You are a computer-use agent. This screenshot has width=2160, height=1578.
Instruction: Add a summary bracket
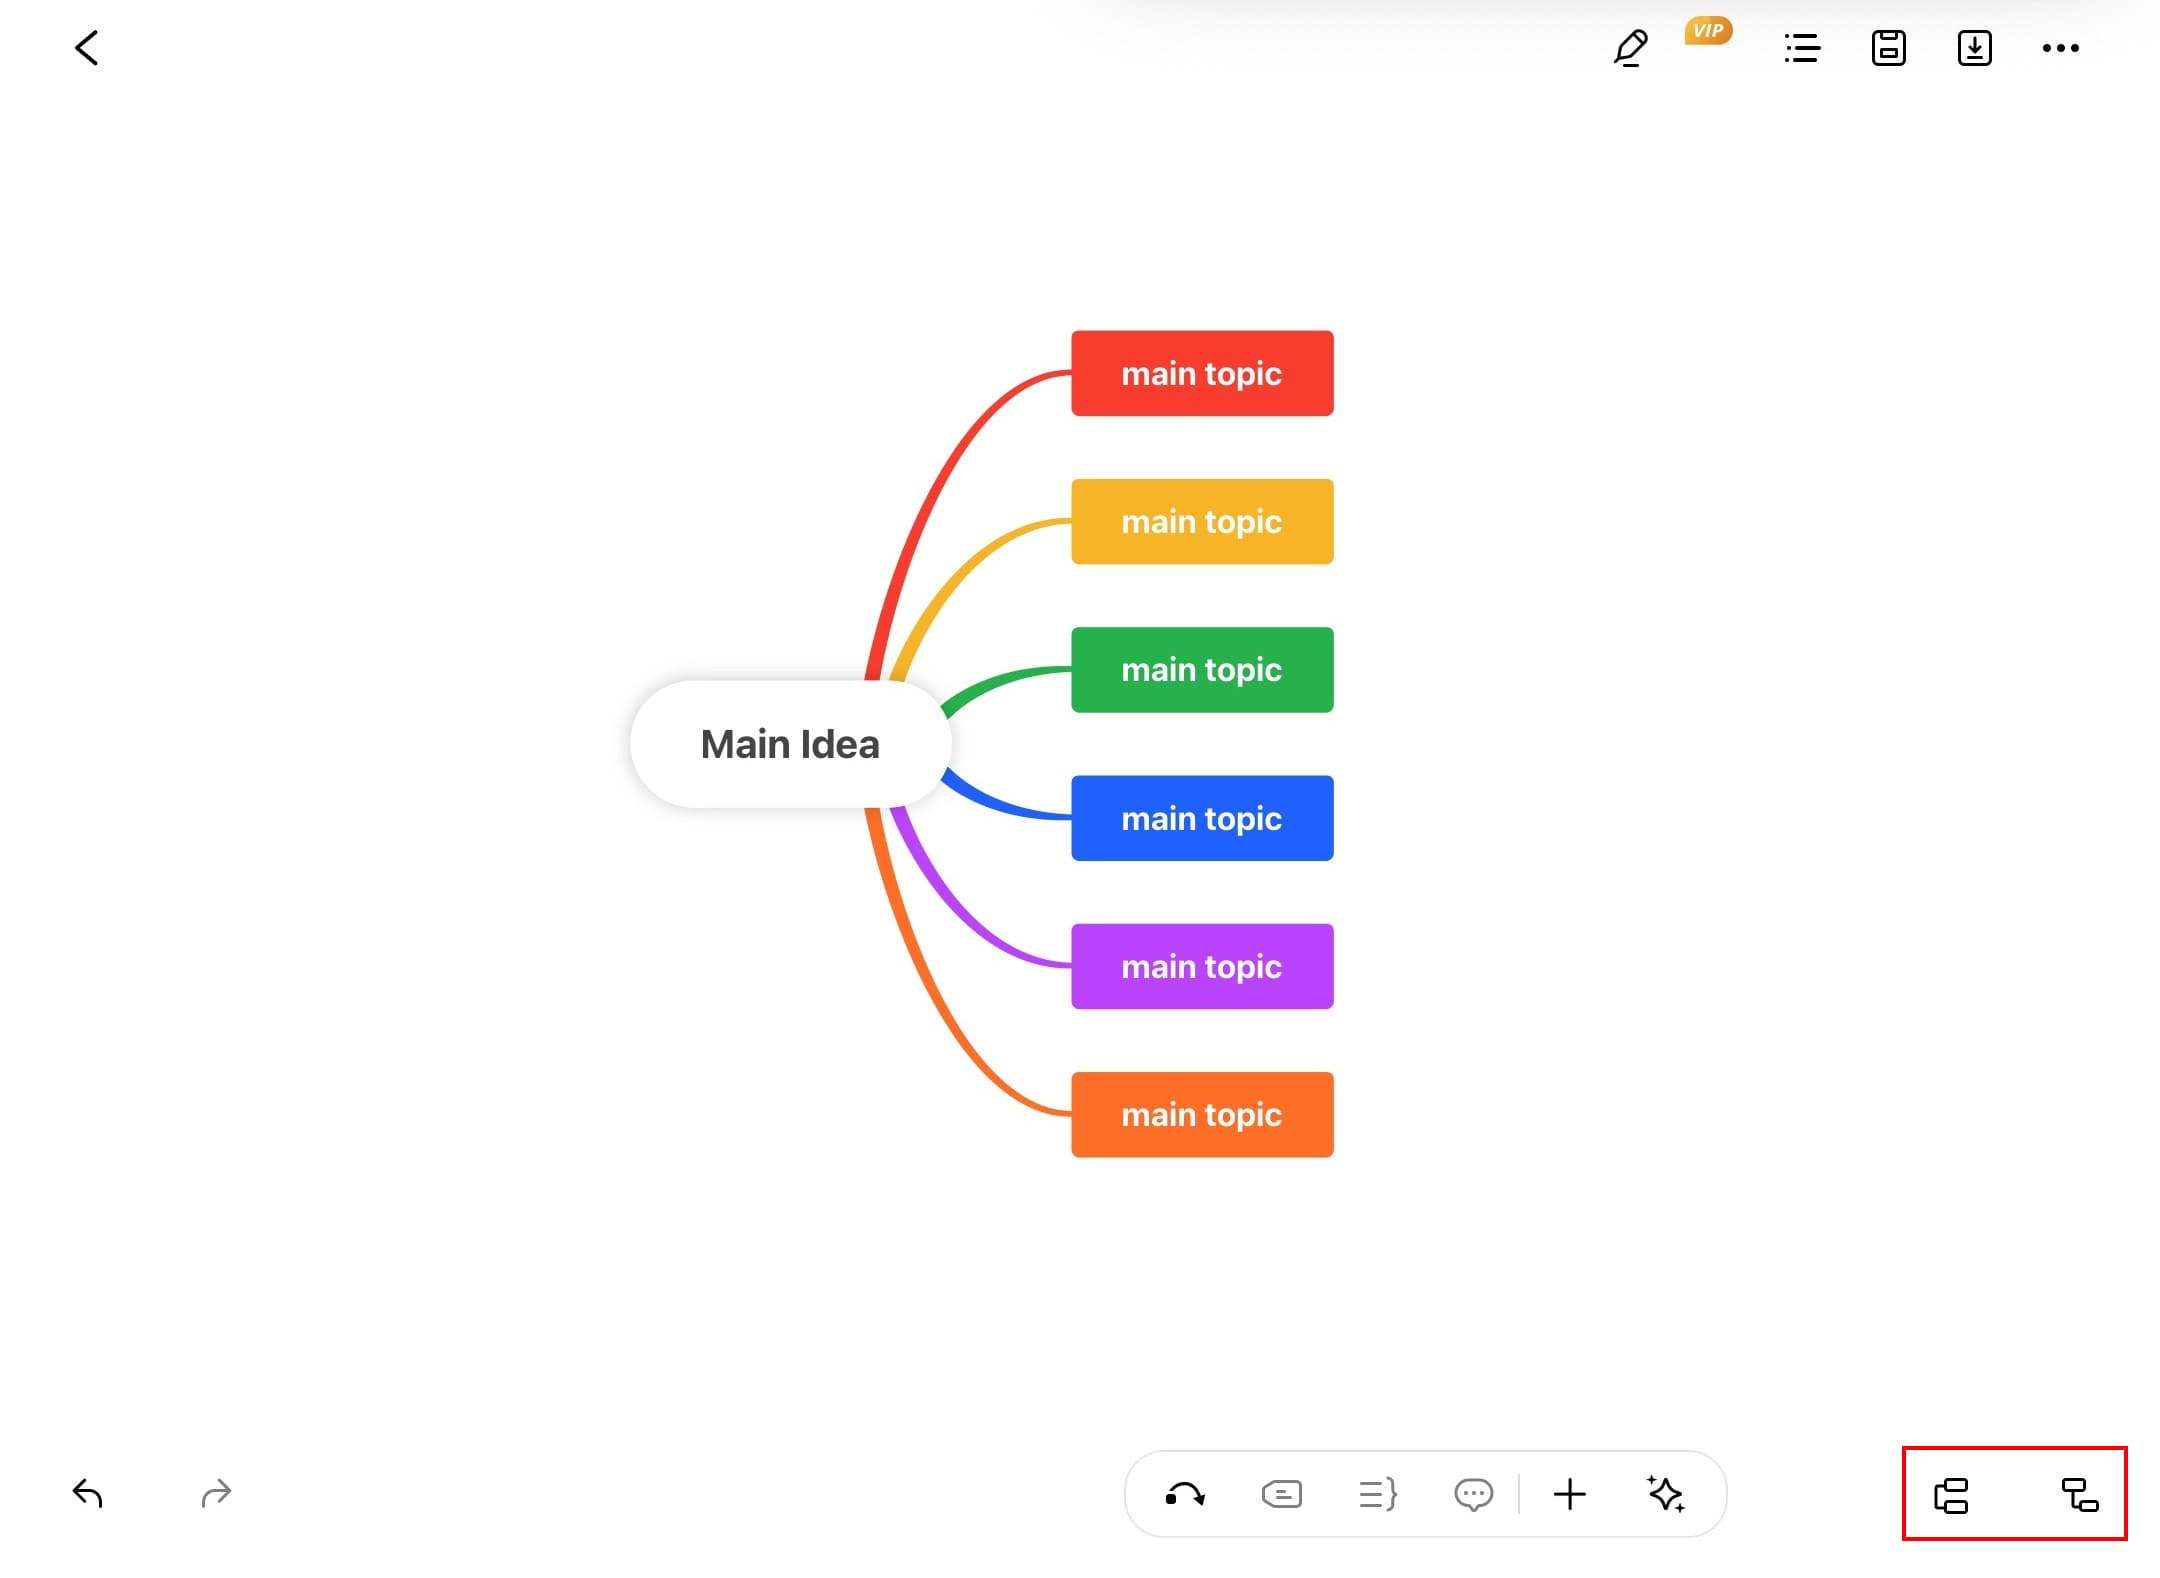[1378, 1494]
